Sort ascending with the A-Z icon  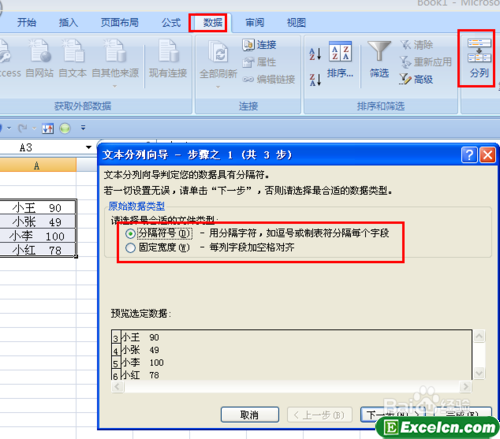(315, 54)
